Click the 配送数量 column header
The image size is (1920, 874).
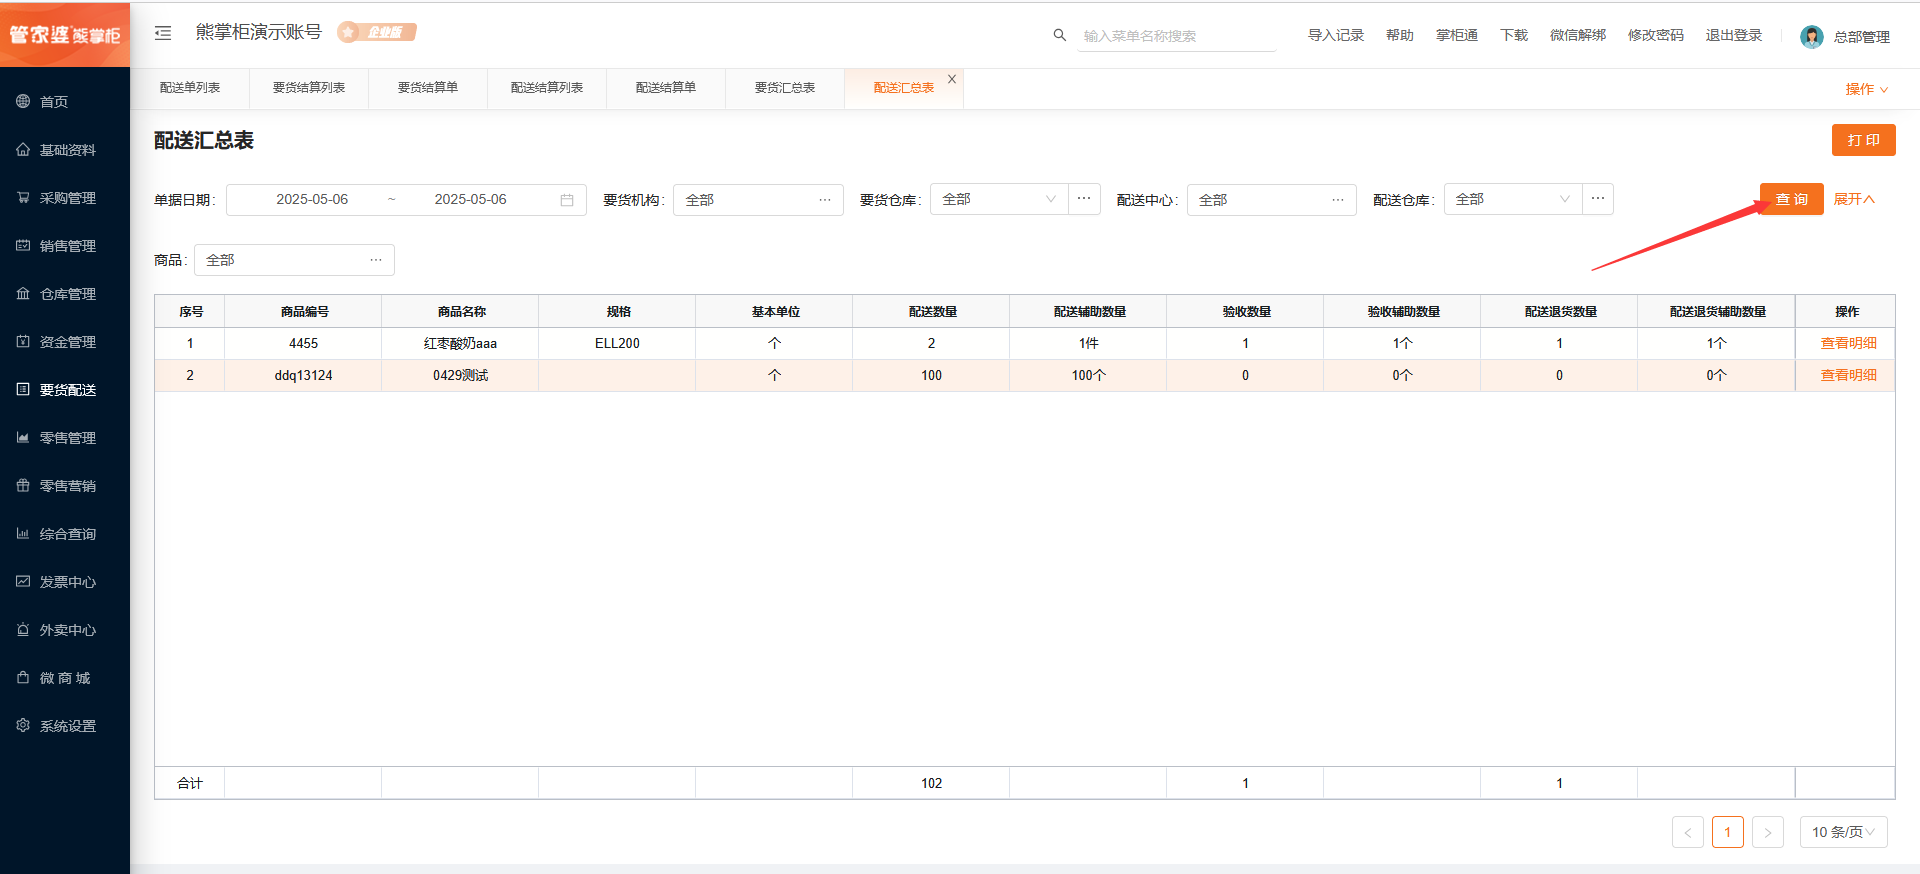[932, 312]
